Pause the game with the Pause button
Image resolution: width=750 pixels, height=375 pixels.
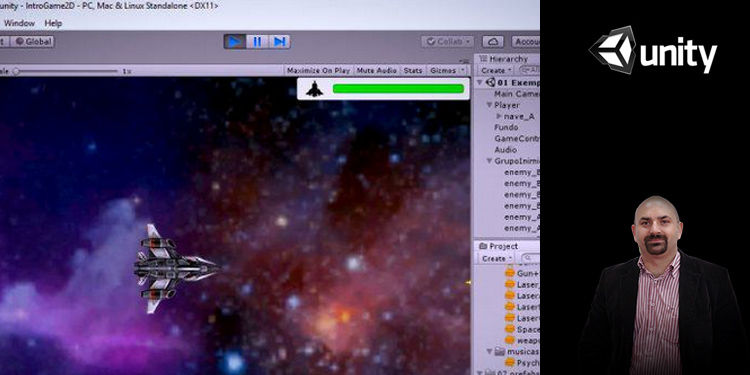pyautogui.click(x=257, y=42)
